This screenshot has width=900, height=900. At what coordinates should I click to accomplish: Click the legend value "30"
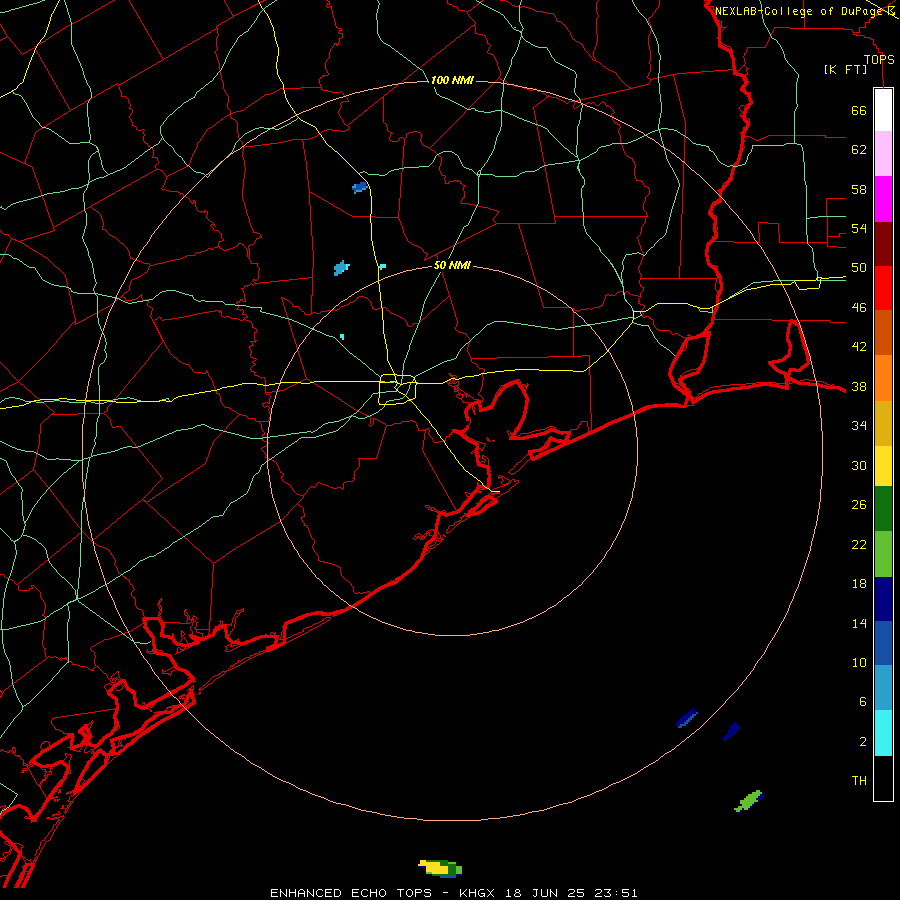pyautogui.click(x=859, y=465)
